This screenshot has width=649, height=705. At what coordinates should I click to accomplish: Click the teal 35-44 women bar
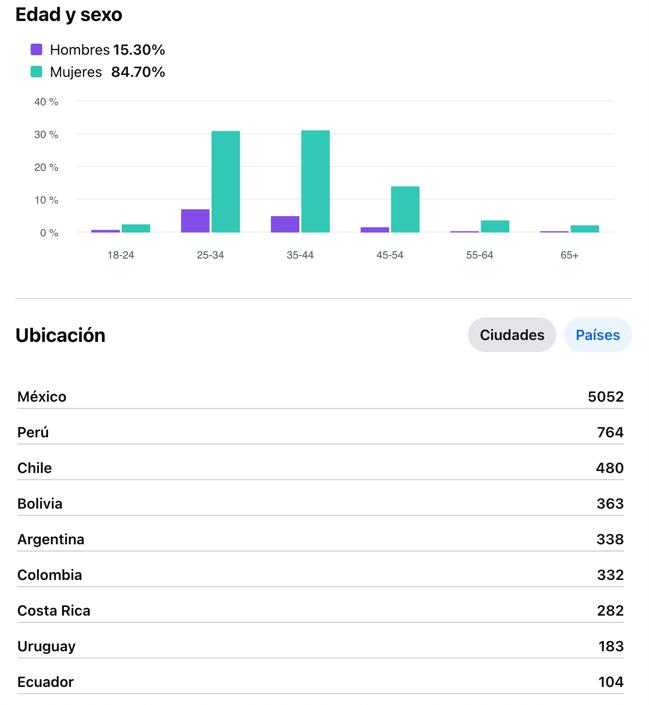[x=315, y=182]
